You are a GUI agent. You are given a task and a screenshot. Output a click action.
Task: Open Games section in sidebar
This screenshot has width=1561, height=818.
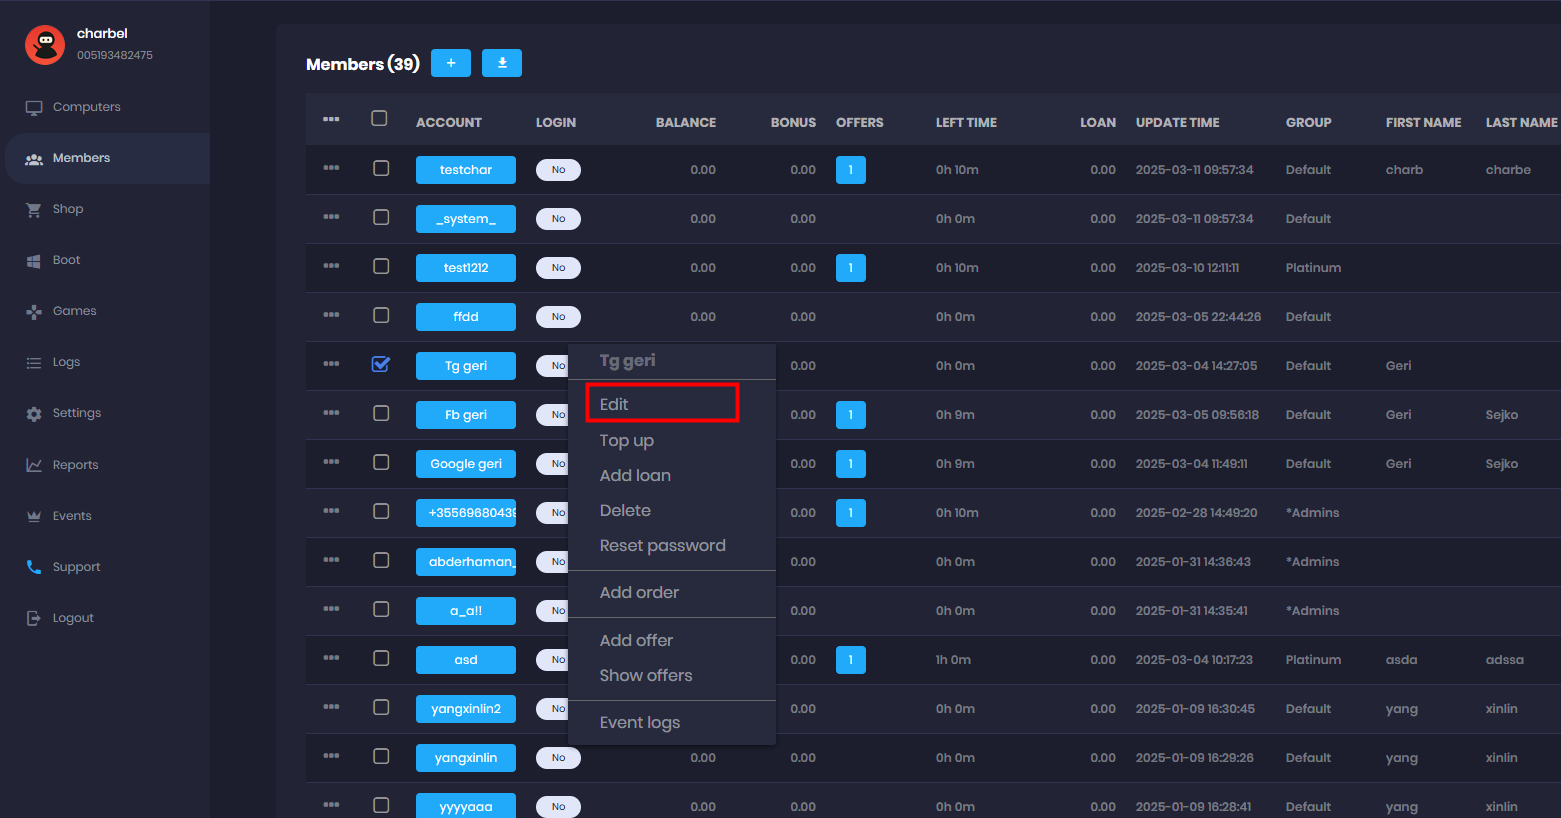point(74,311)
